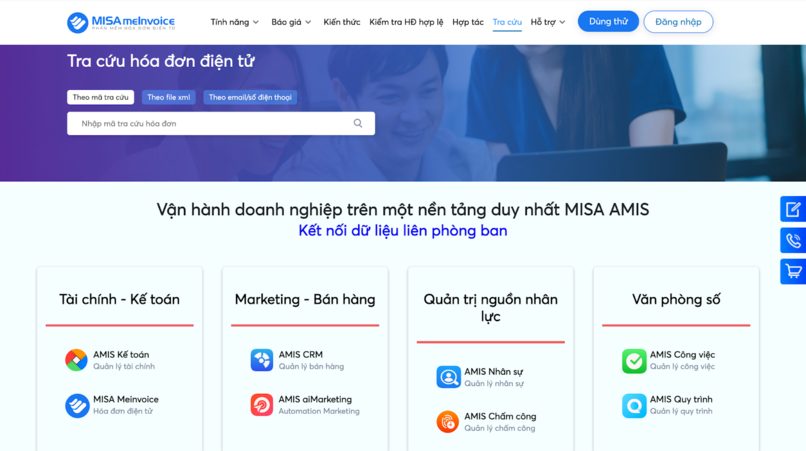806x451 pixels.
Task: Click the MISA meInvoice logo
Action: click(121, 22)
